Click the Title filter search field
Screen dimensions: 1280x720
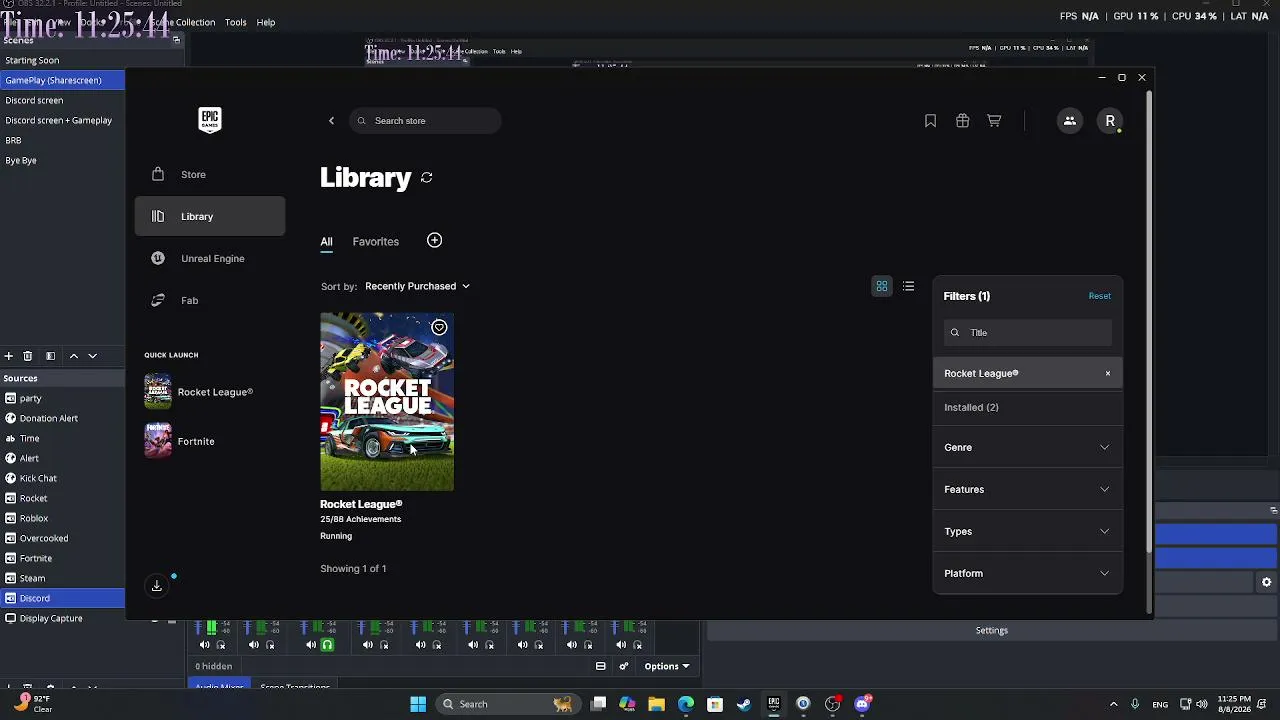click(1028, 333)
